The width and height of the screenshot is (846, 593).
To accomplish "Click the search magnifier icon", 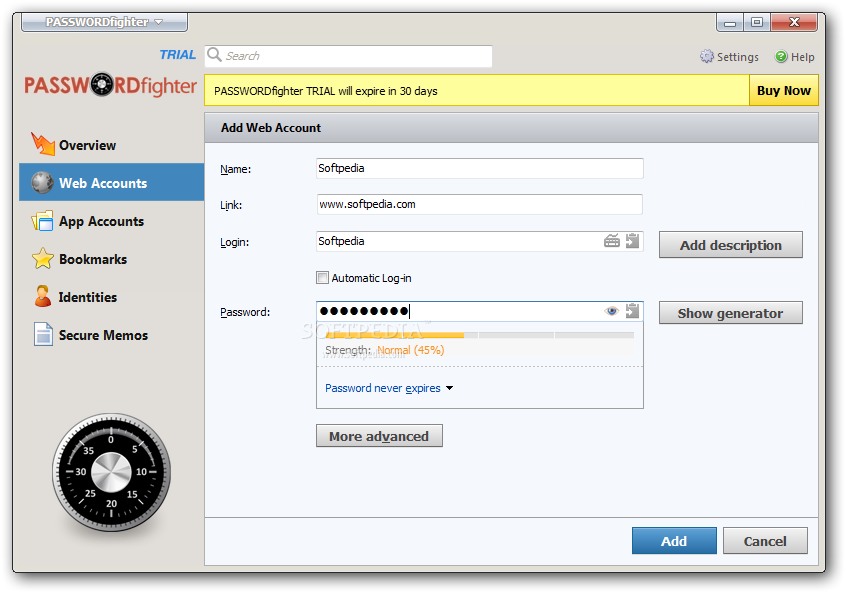I will (x=214, y=55).
